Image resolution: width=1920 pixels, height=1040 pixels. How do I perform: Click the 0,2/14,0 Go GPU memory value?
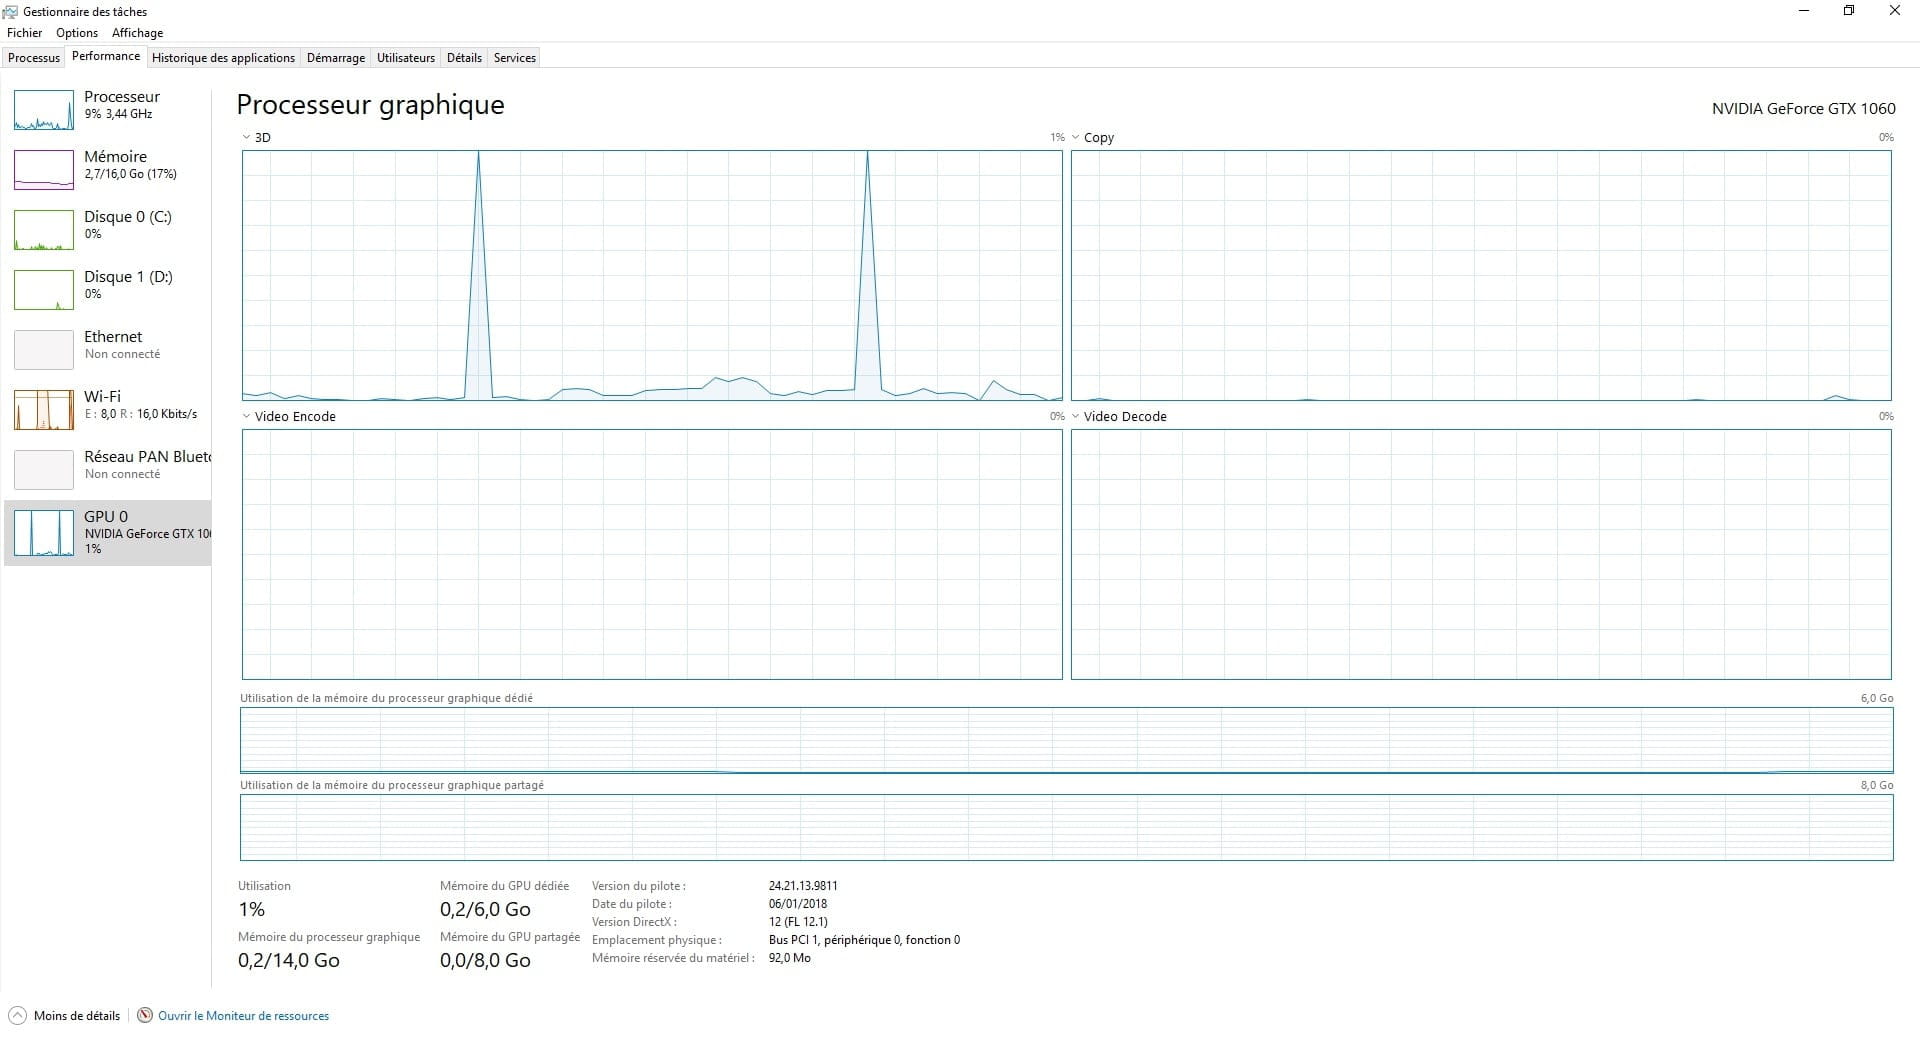click(289, 960)
